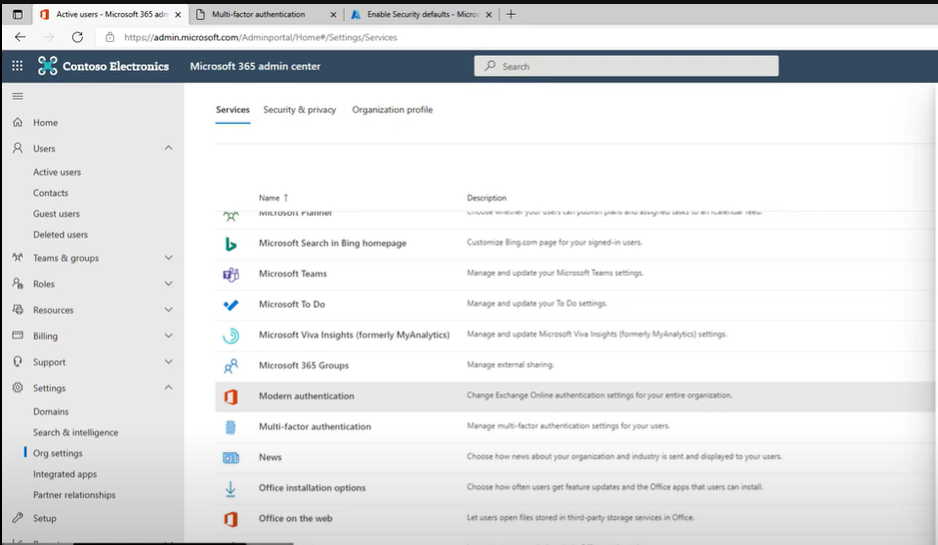Click the Contoso Electronics drone logo
Viewport: 938px width, 545px height.
(48, 66)
